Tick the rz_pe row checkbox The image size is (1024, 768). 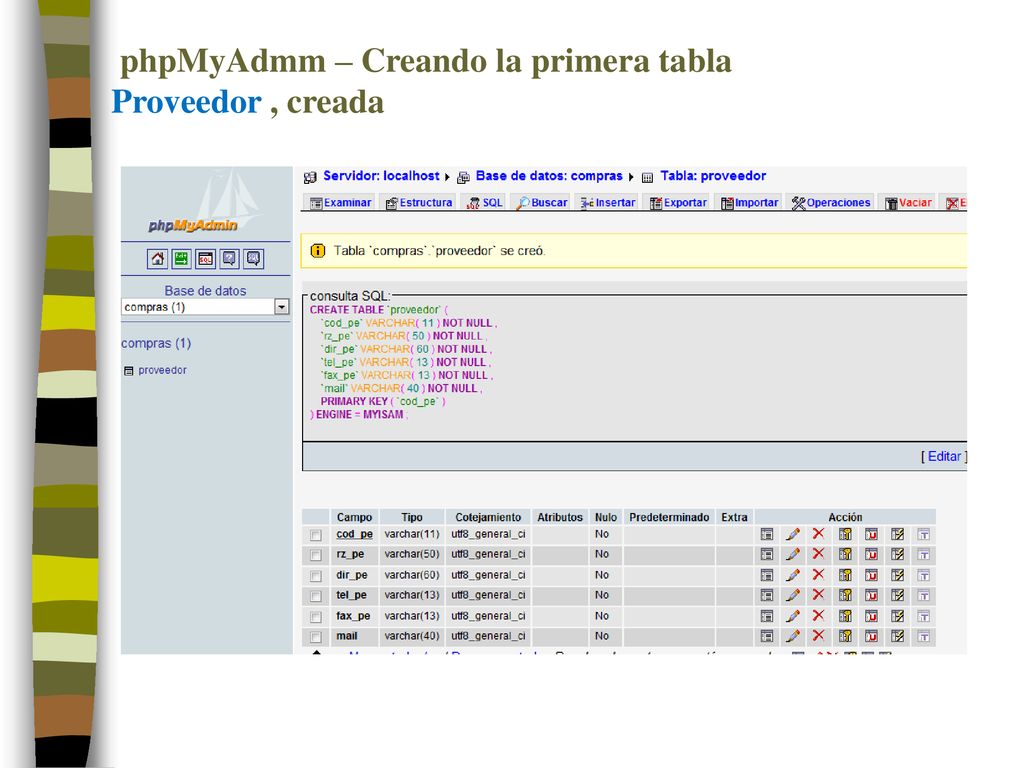pyautogui.click(x=316, y=556)
